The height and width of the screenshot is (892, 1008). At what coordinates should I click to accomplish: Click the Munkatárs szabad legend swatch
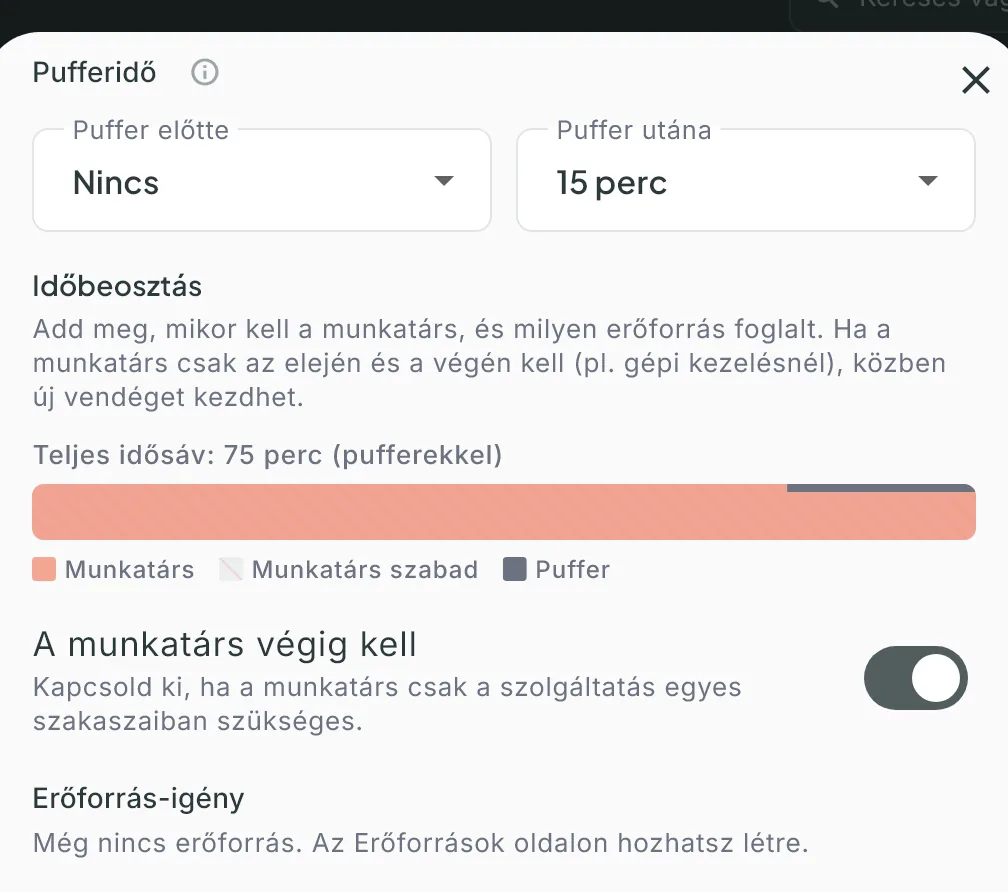[231, 569]
